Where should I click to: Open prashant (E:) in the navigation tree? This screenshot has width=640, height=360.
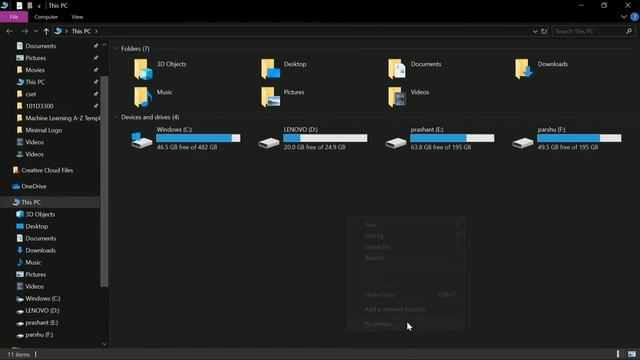[x=37, y=322]
